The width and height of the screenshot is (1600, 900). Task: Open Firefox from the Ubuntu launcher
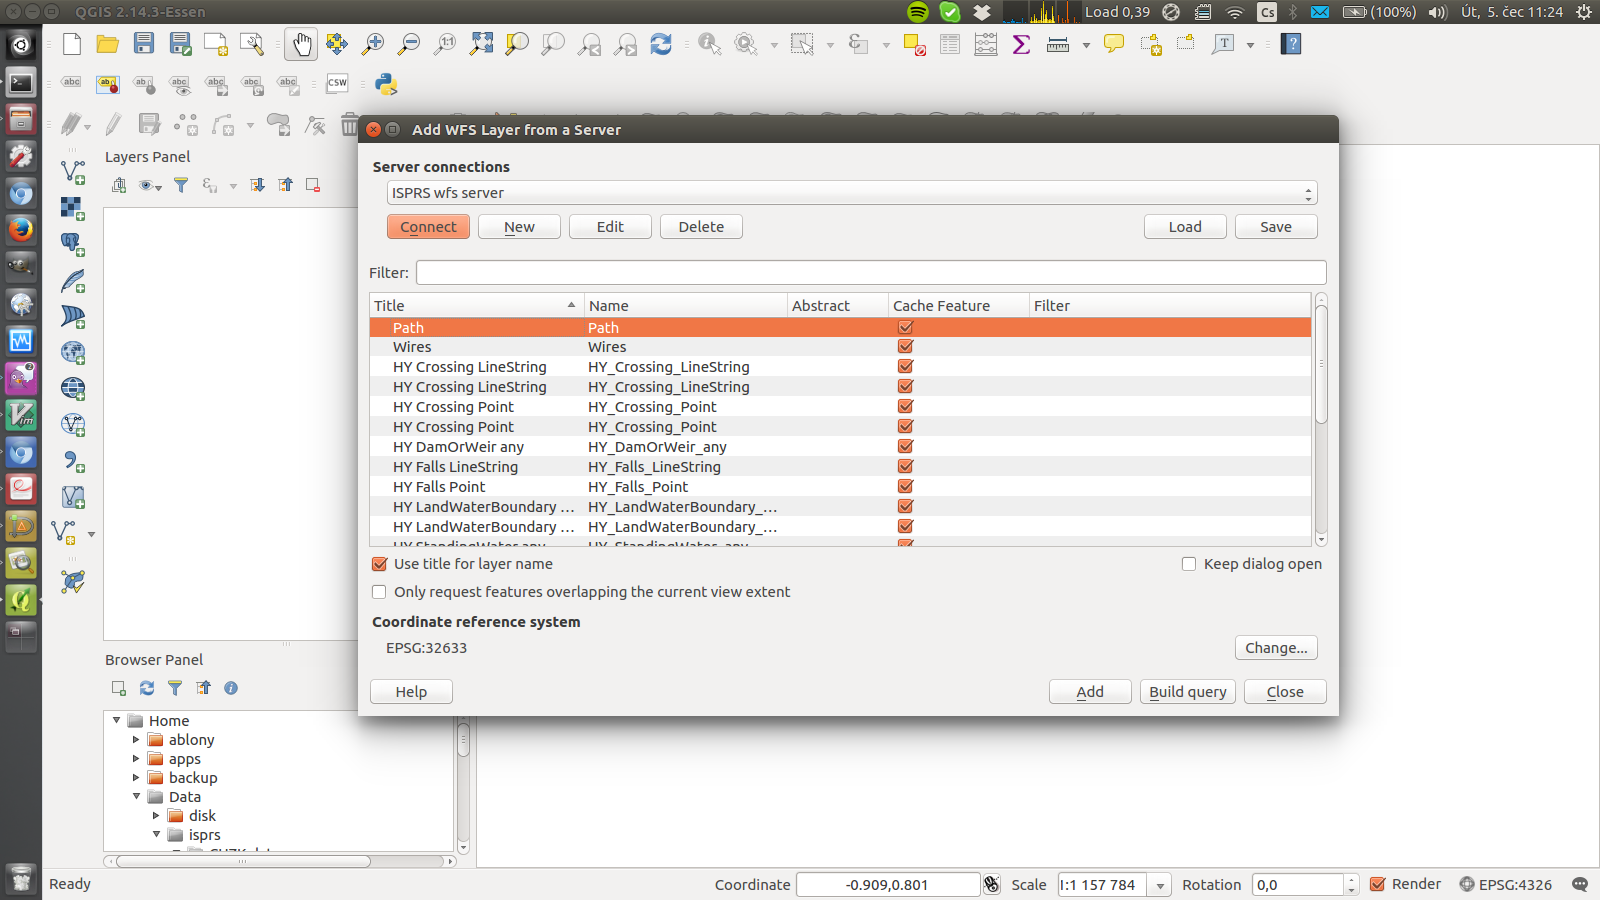tap(21, 229)
